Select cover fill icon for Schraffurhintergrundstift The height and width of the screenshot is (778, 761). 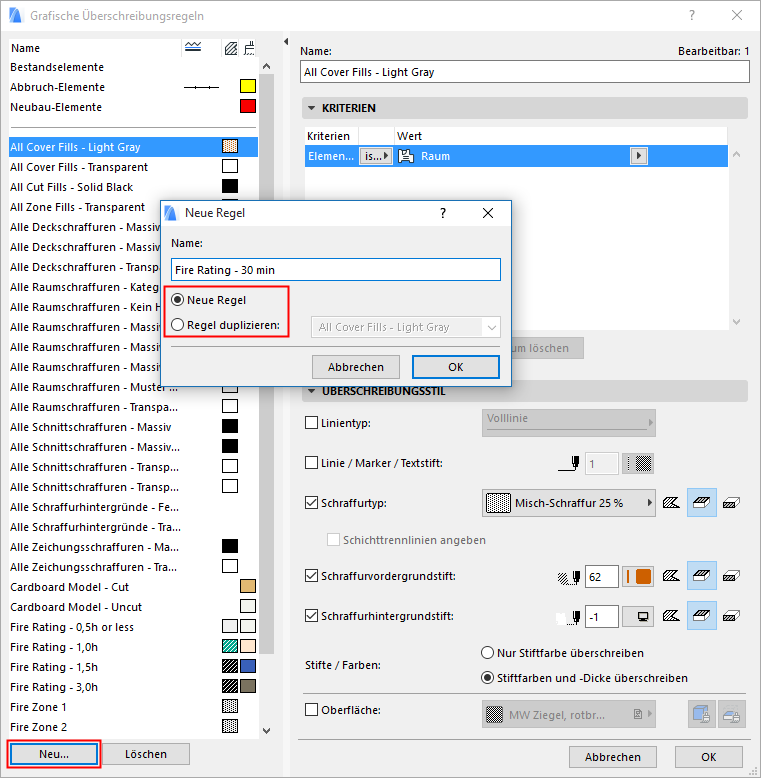[701, 616]
